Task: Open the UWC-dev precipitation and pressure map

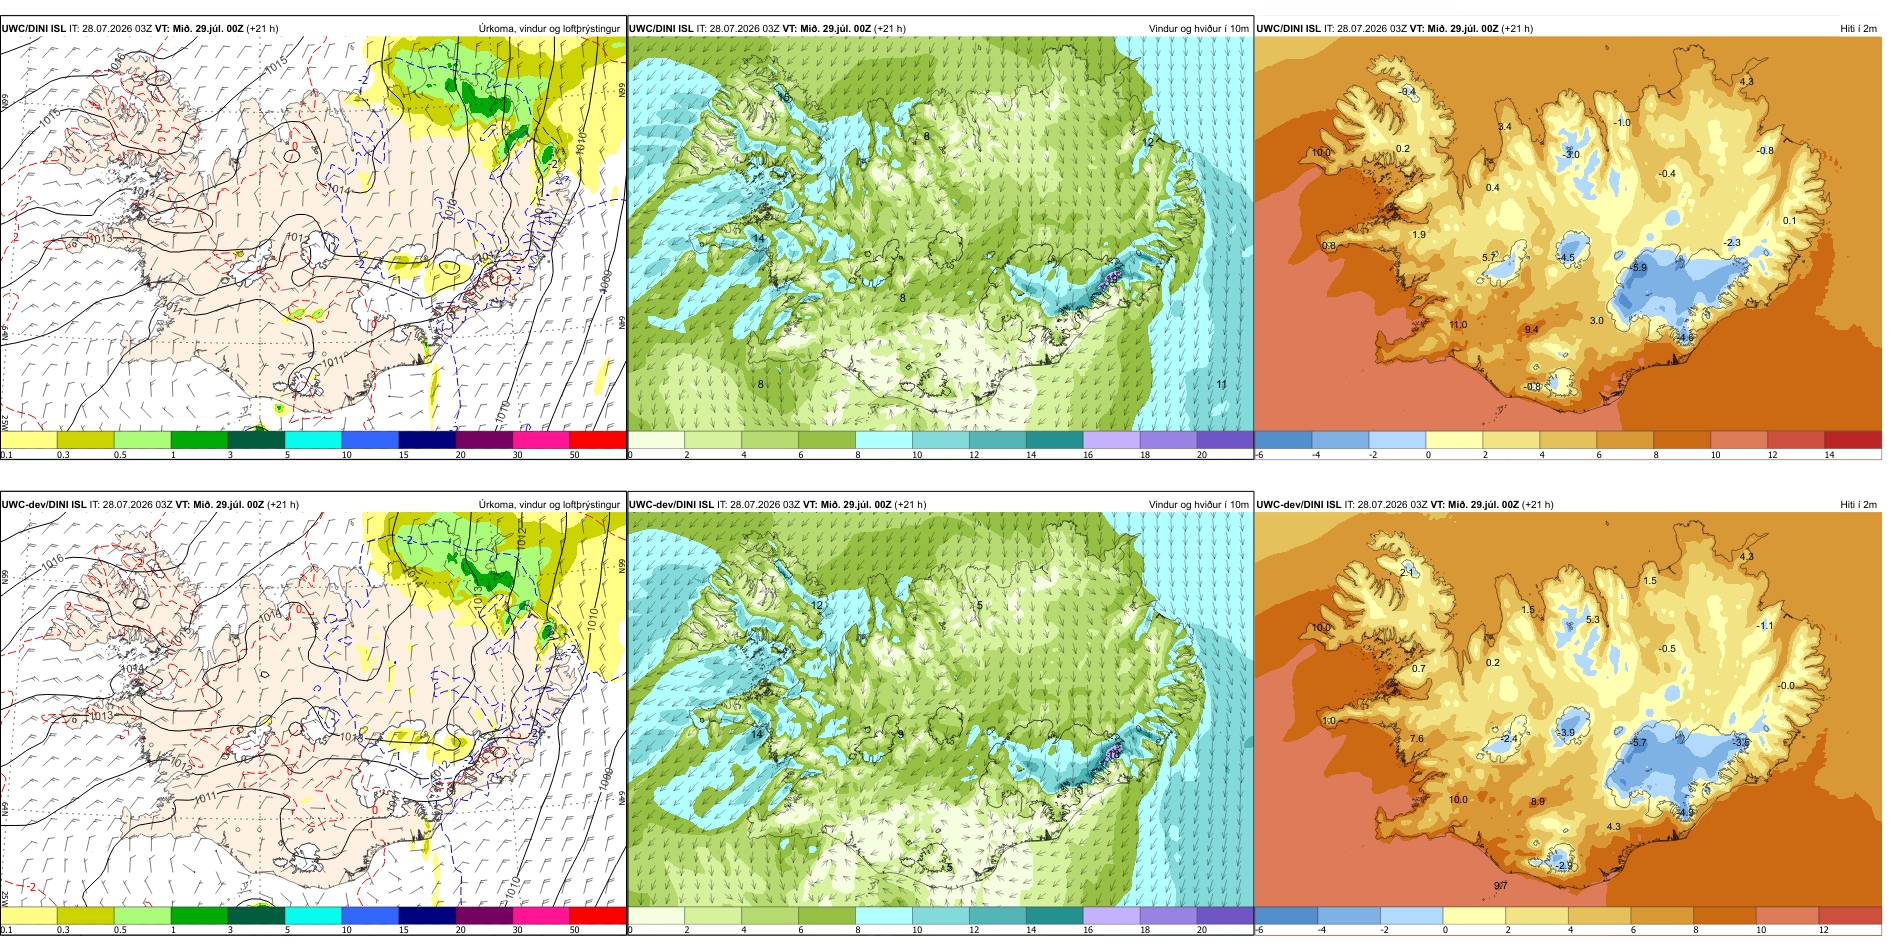Action: [313, 710]
